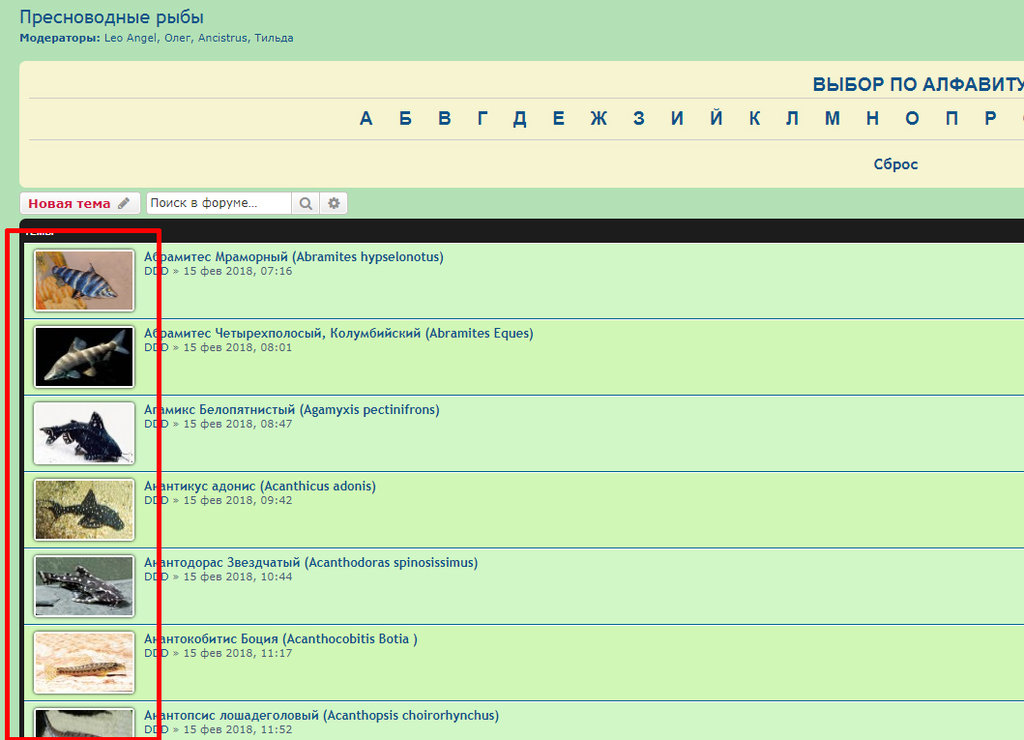1024x740 pixels.
Task: Click the Акантокобитис Боция thumbnail
Action: (x=84, y=662)
